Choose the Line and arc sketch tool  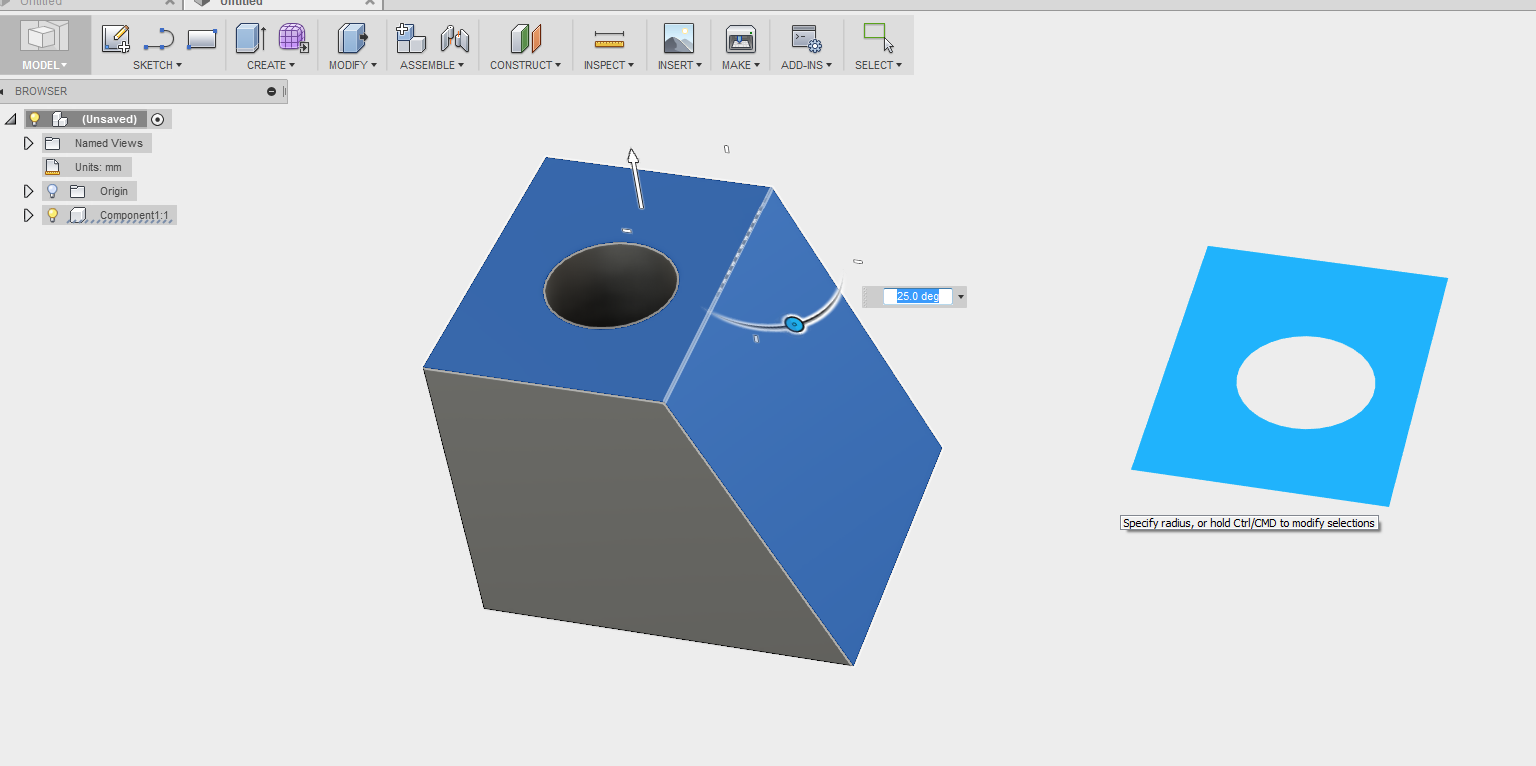[159, 39]
